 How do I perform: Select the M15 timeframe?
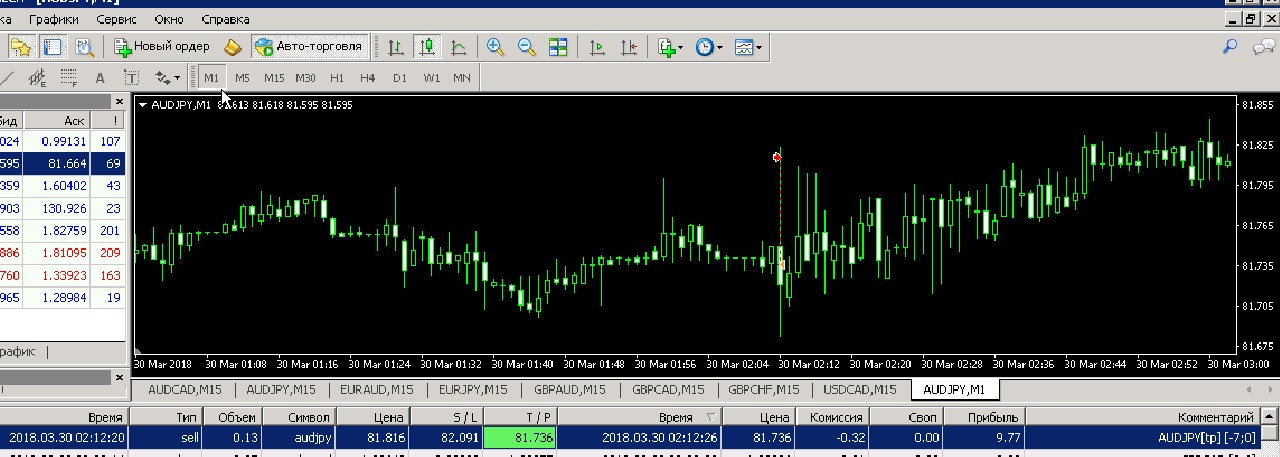(274, 77)
